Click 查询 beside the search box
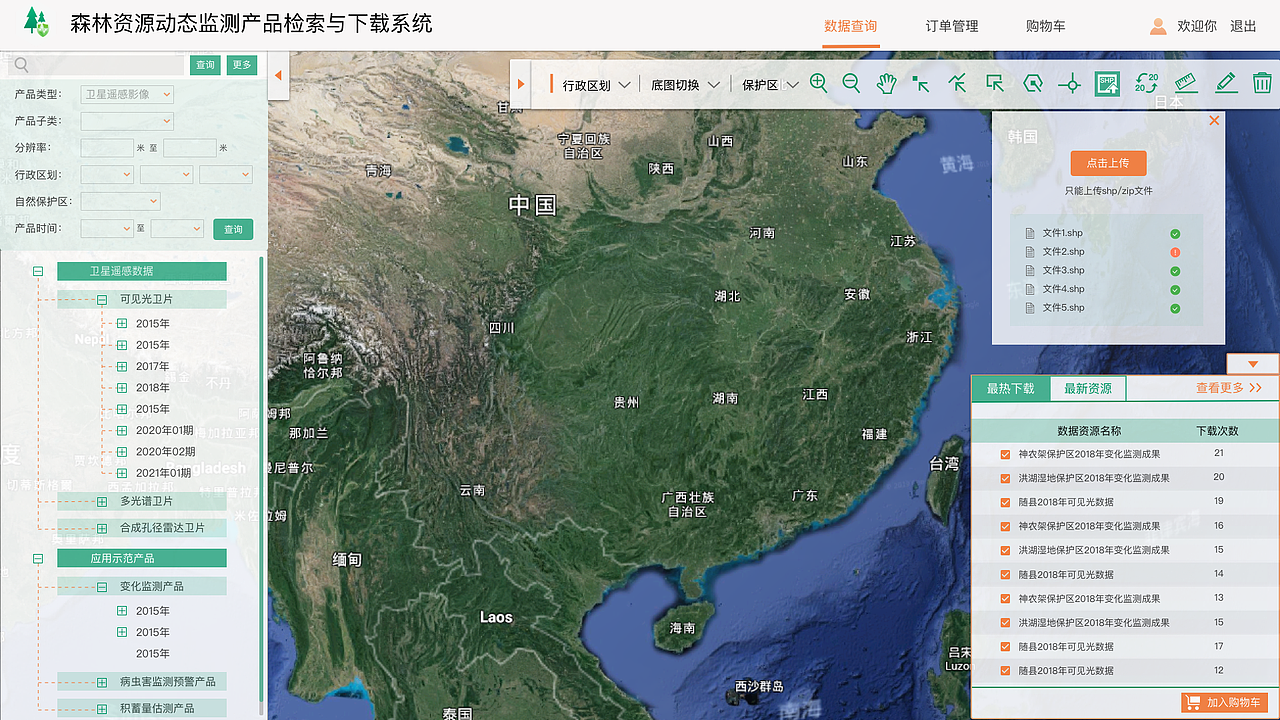Screen dimensions: 1280x720 pyautogui.click(x=206, y=65)
